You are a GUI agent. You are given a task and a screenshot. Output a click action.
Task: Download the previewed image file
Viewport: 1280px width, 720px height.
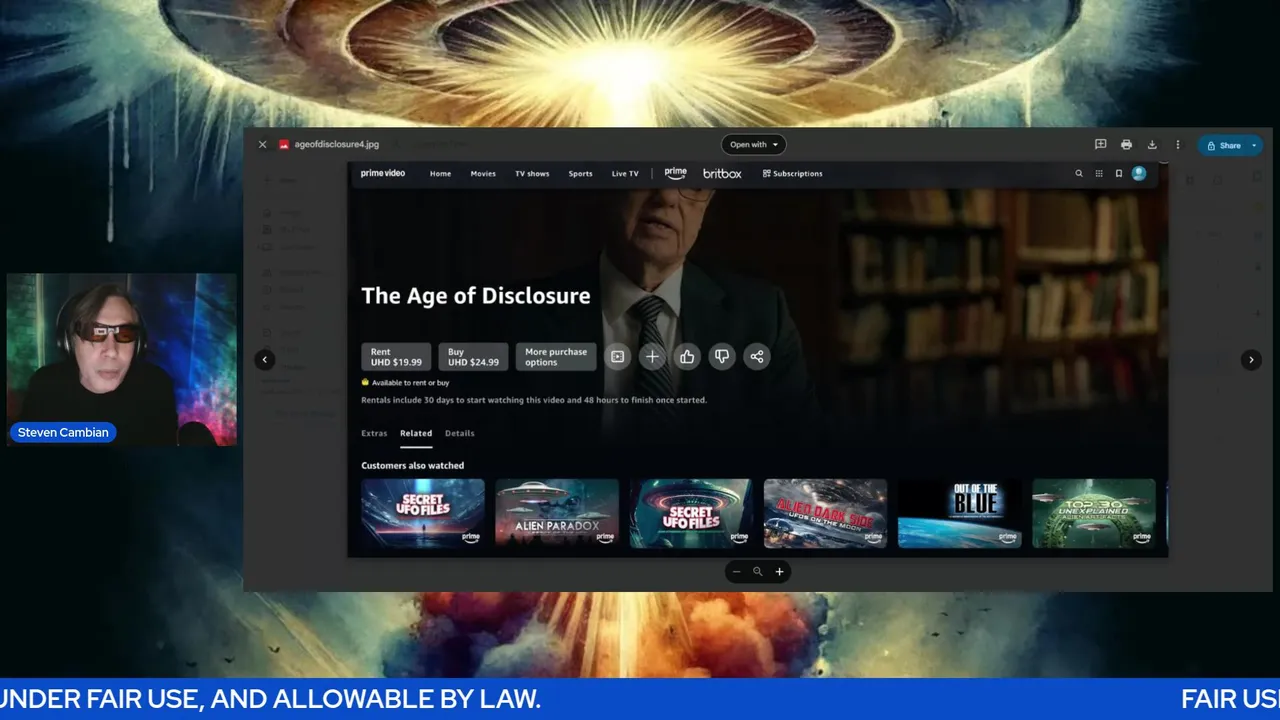tap(1152, 145)
